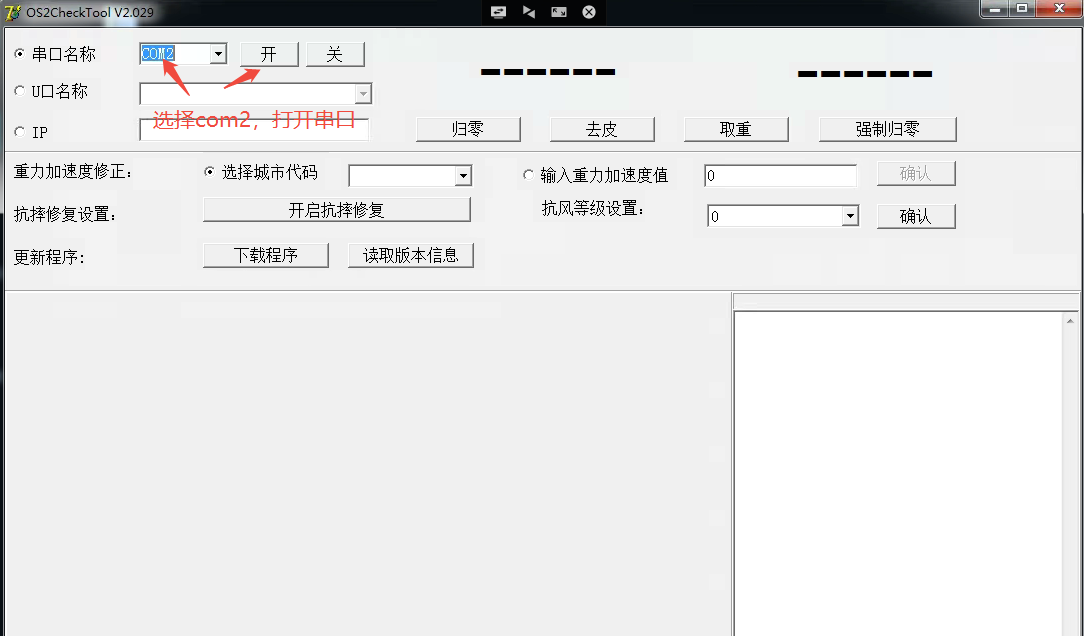Screen dimensions: 1084x636
Task: Open the 抗风等级设置 dropdown
Action: point(850,216)
